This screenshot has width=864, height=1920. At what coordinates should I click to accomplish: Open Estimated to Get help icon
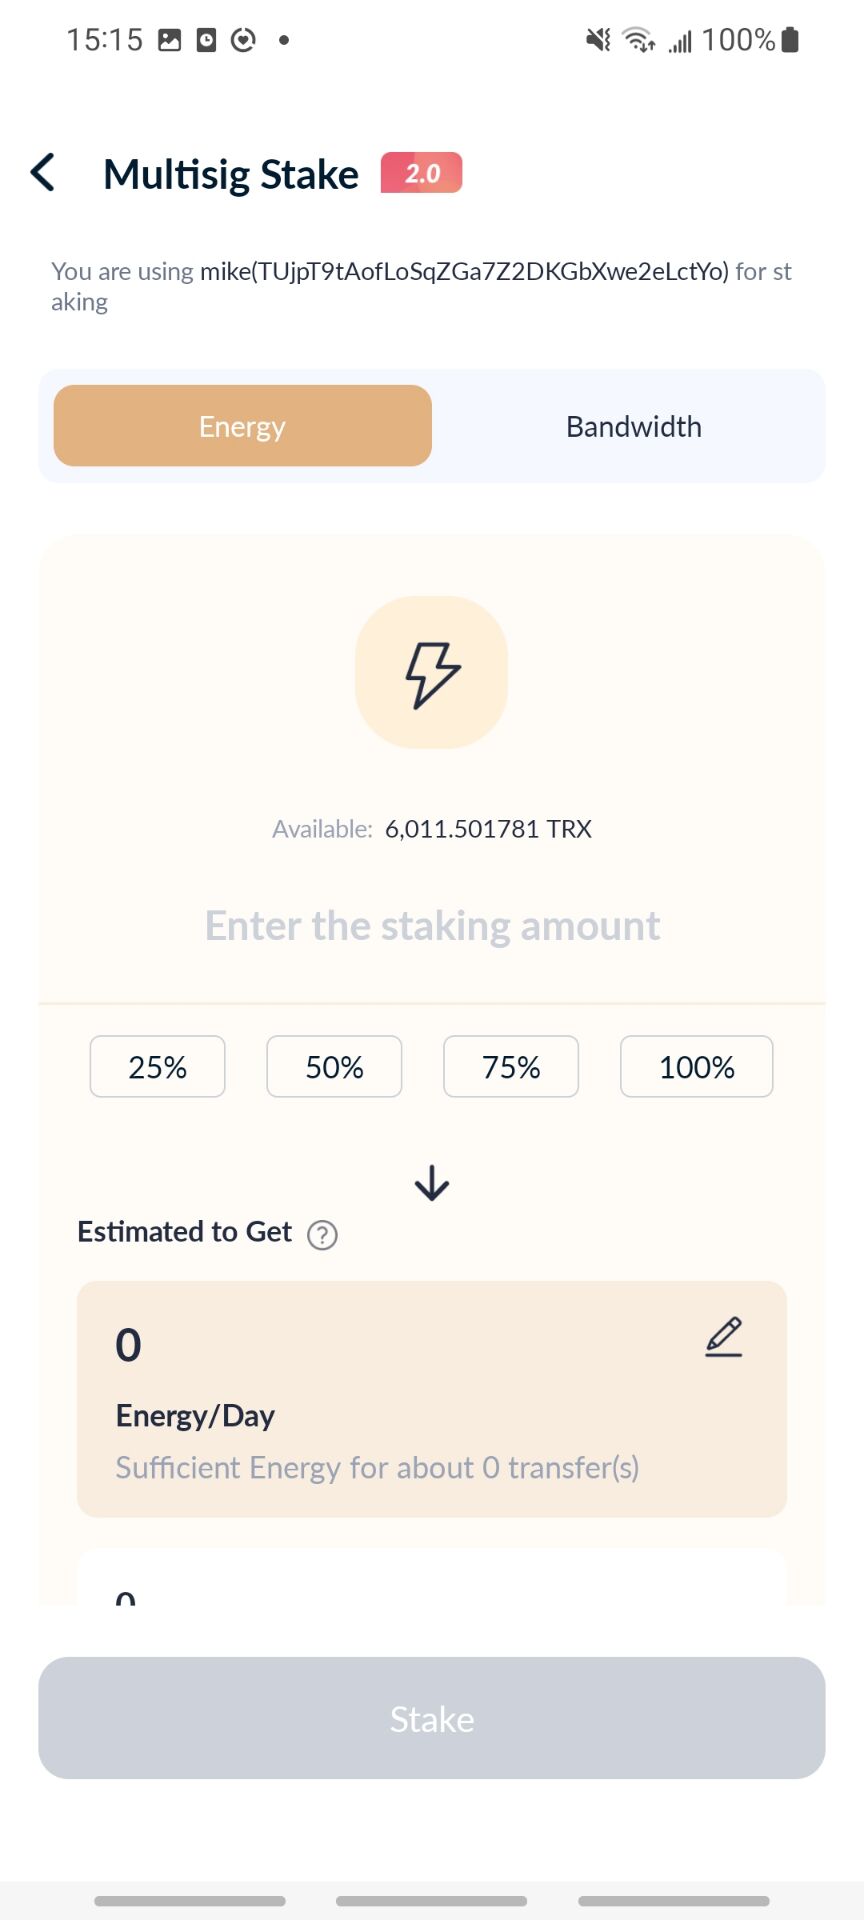coord(322,1235)
